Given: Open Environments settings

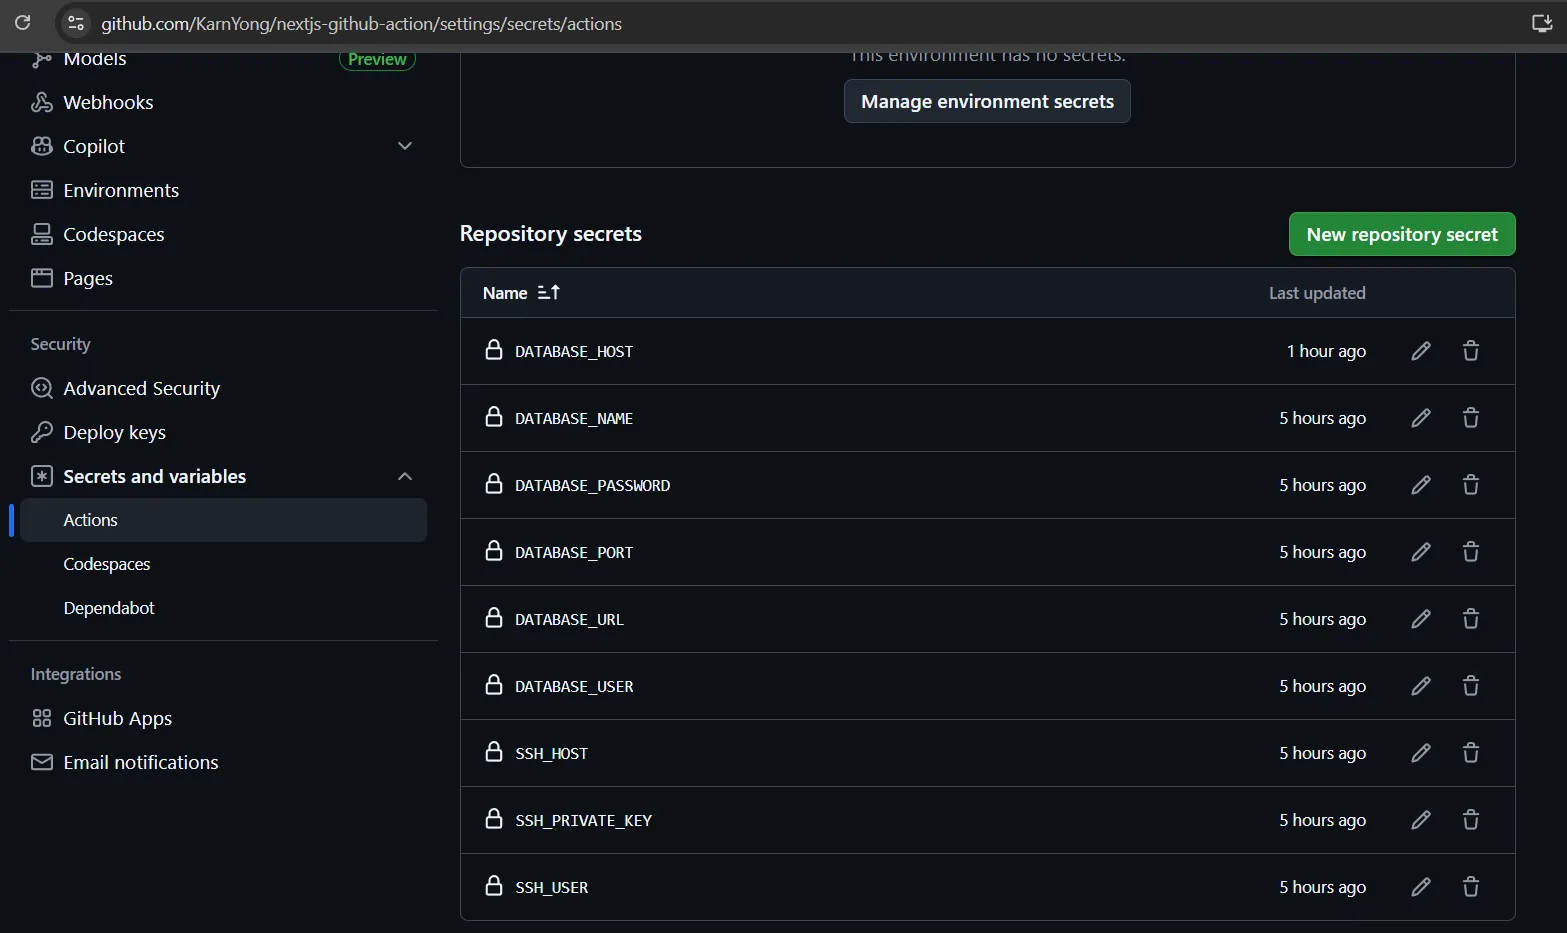Looking at the screenshot, I should (121, 189).
